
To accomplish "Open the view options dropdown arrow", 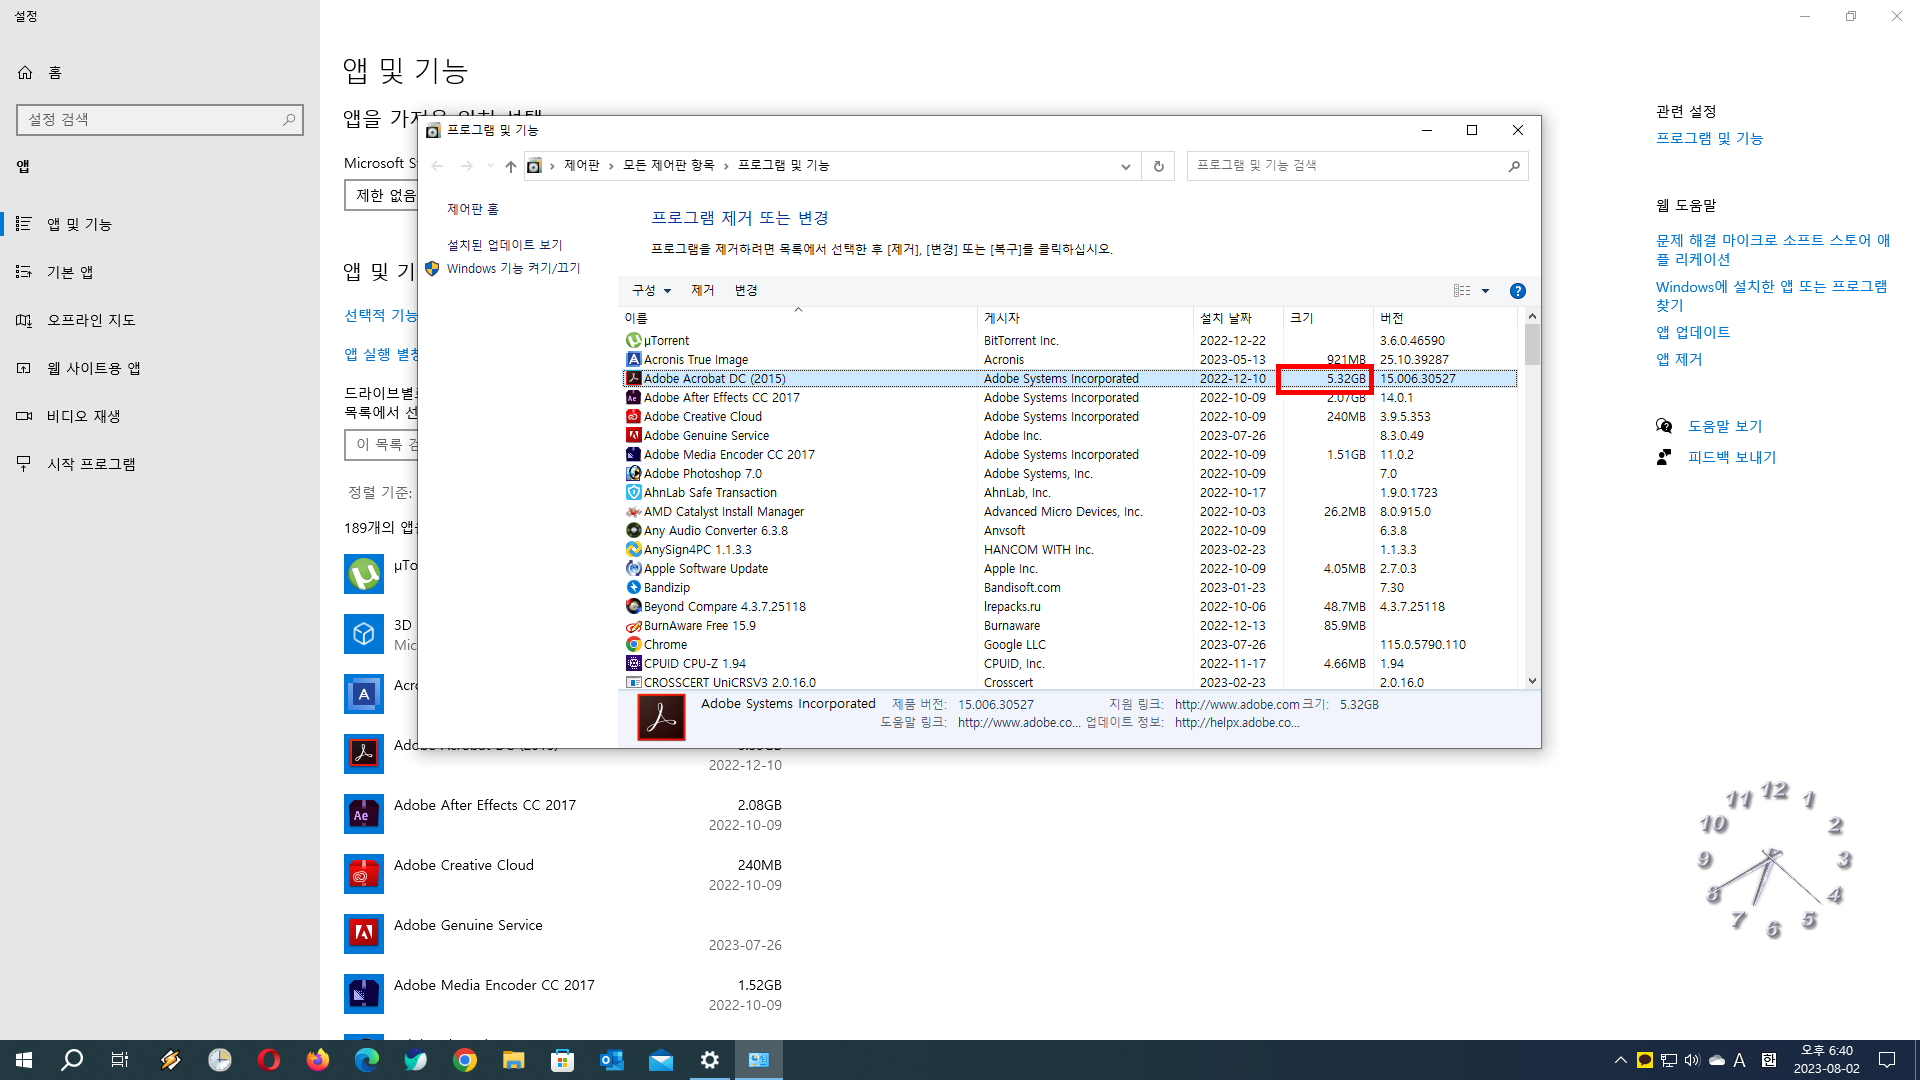I will tap(1485, 291).
